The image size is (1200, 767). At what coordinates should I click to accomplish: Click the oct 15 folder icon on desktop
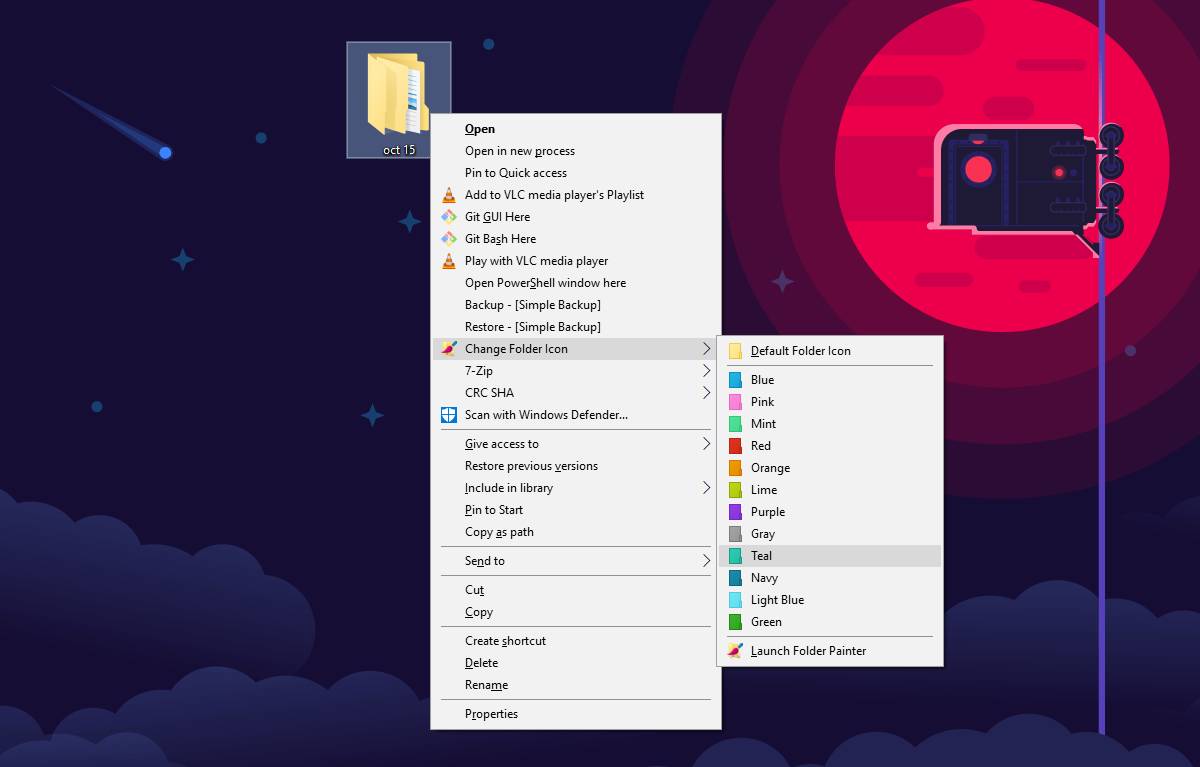click(398, 90)
